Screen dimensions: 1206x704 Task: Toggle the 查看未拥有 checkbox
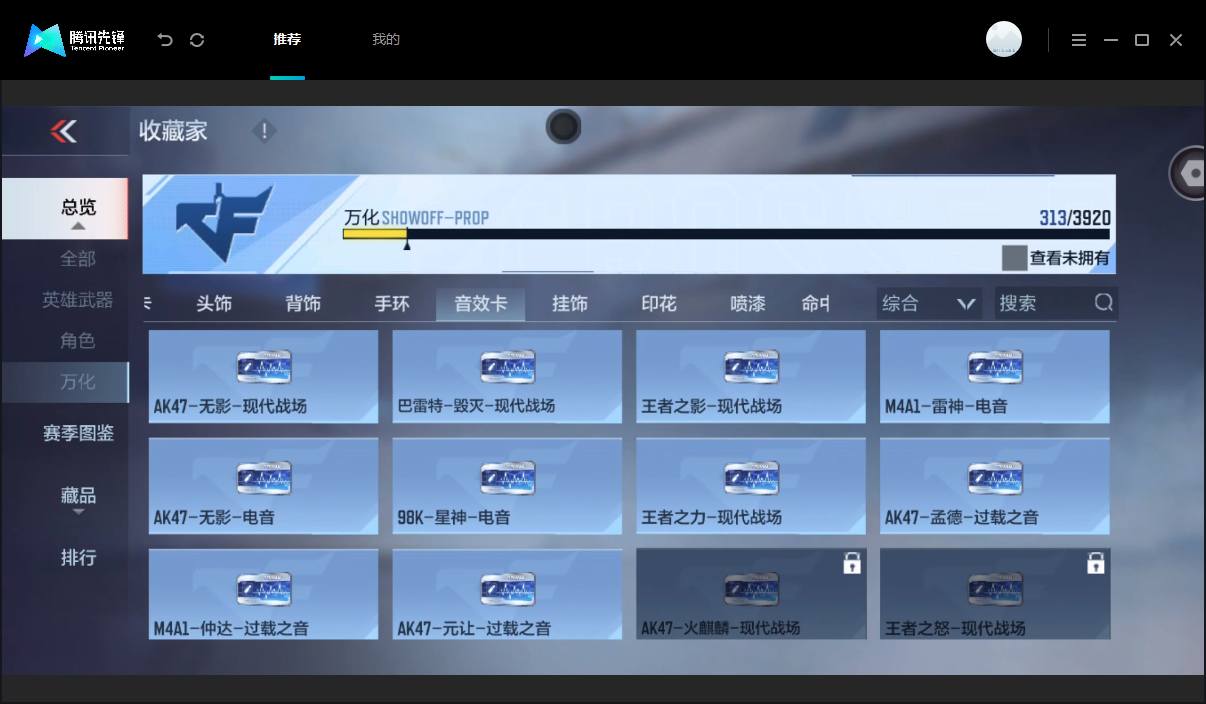coord(1014,258)
